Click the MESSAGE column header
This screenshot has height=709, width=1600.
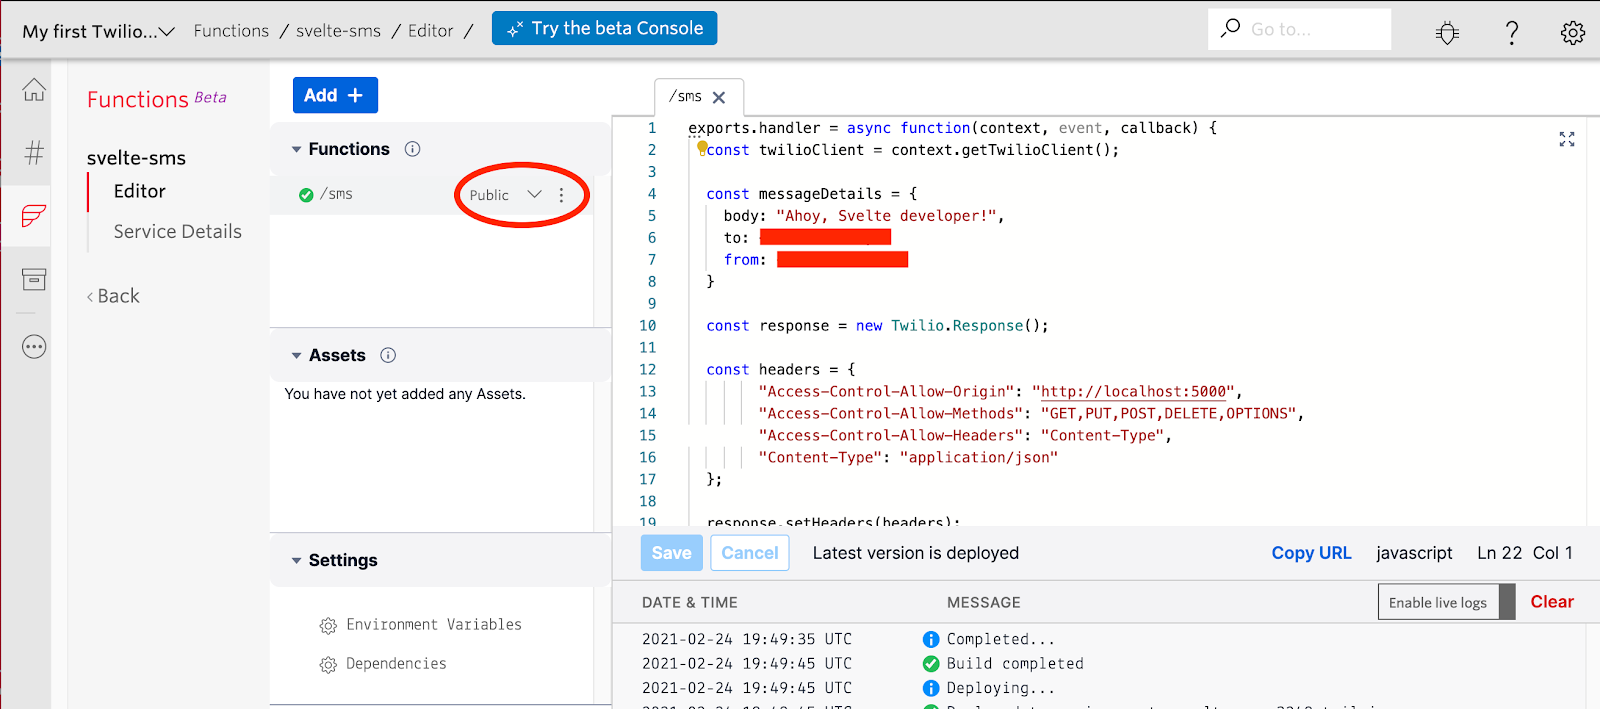[x=984, y=602]
